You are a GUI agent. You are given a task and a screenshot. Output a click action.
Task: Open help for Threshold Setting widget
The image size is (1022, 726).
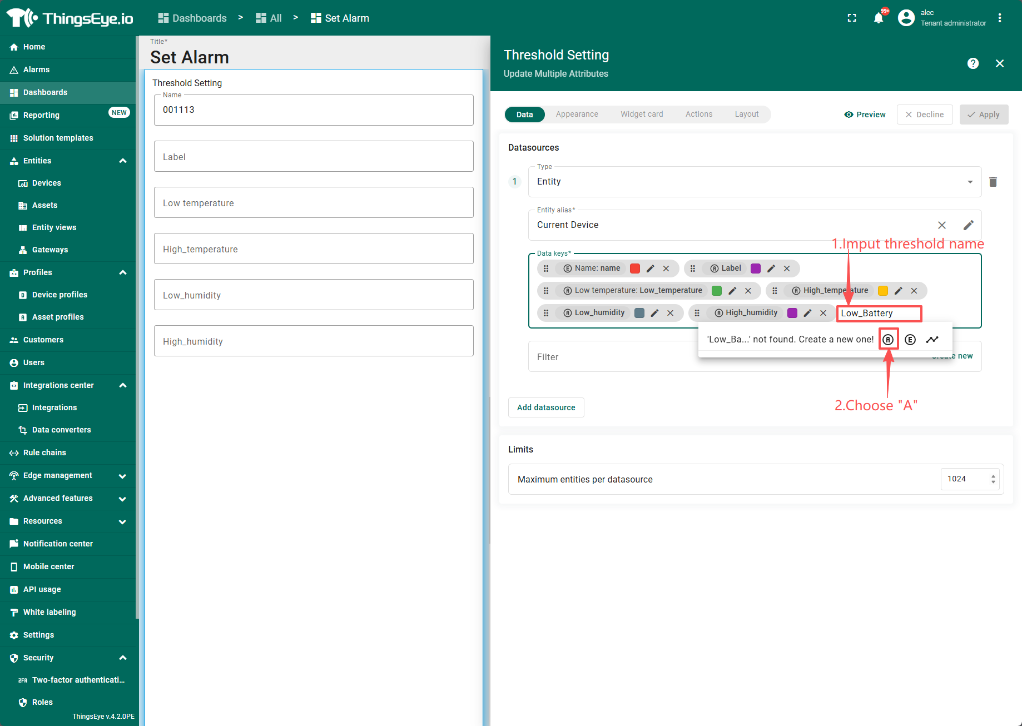point(973,63)
